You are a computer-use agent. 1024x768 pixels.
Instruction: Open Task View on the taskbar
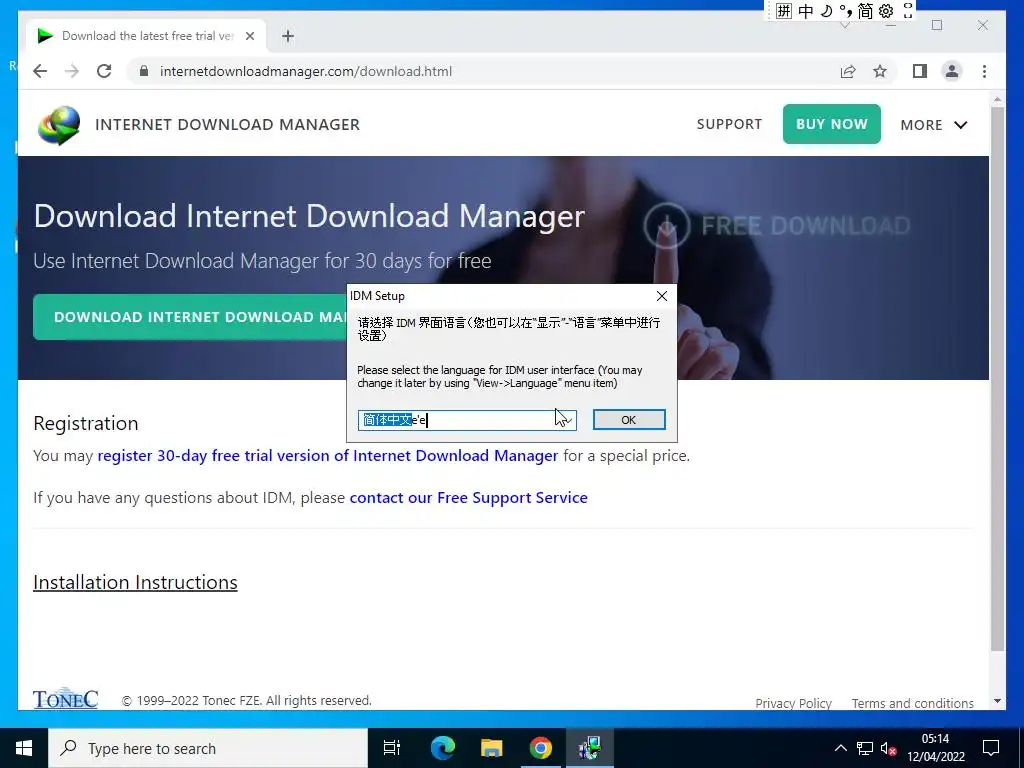click(392, 748)
